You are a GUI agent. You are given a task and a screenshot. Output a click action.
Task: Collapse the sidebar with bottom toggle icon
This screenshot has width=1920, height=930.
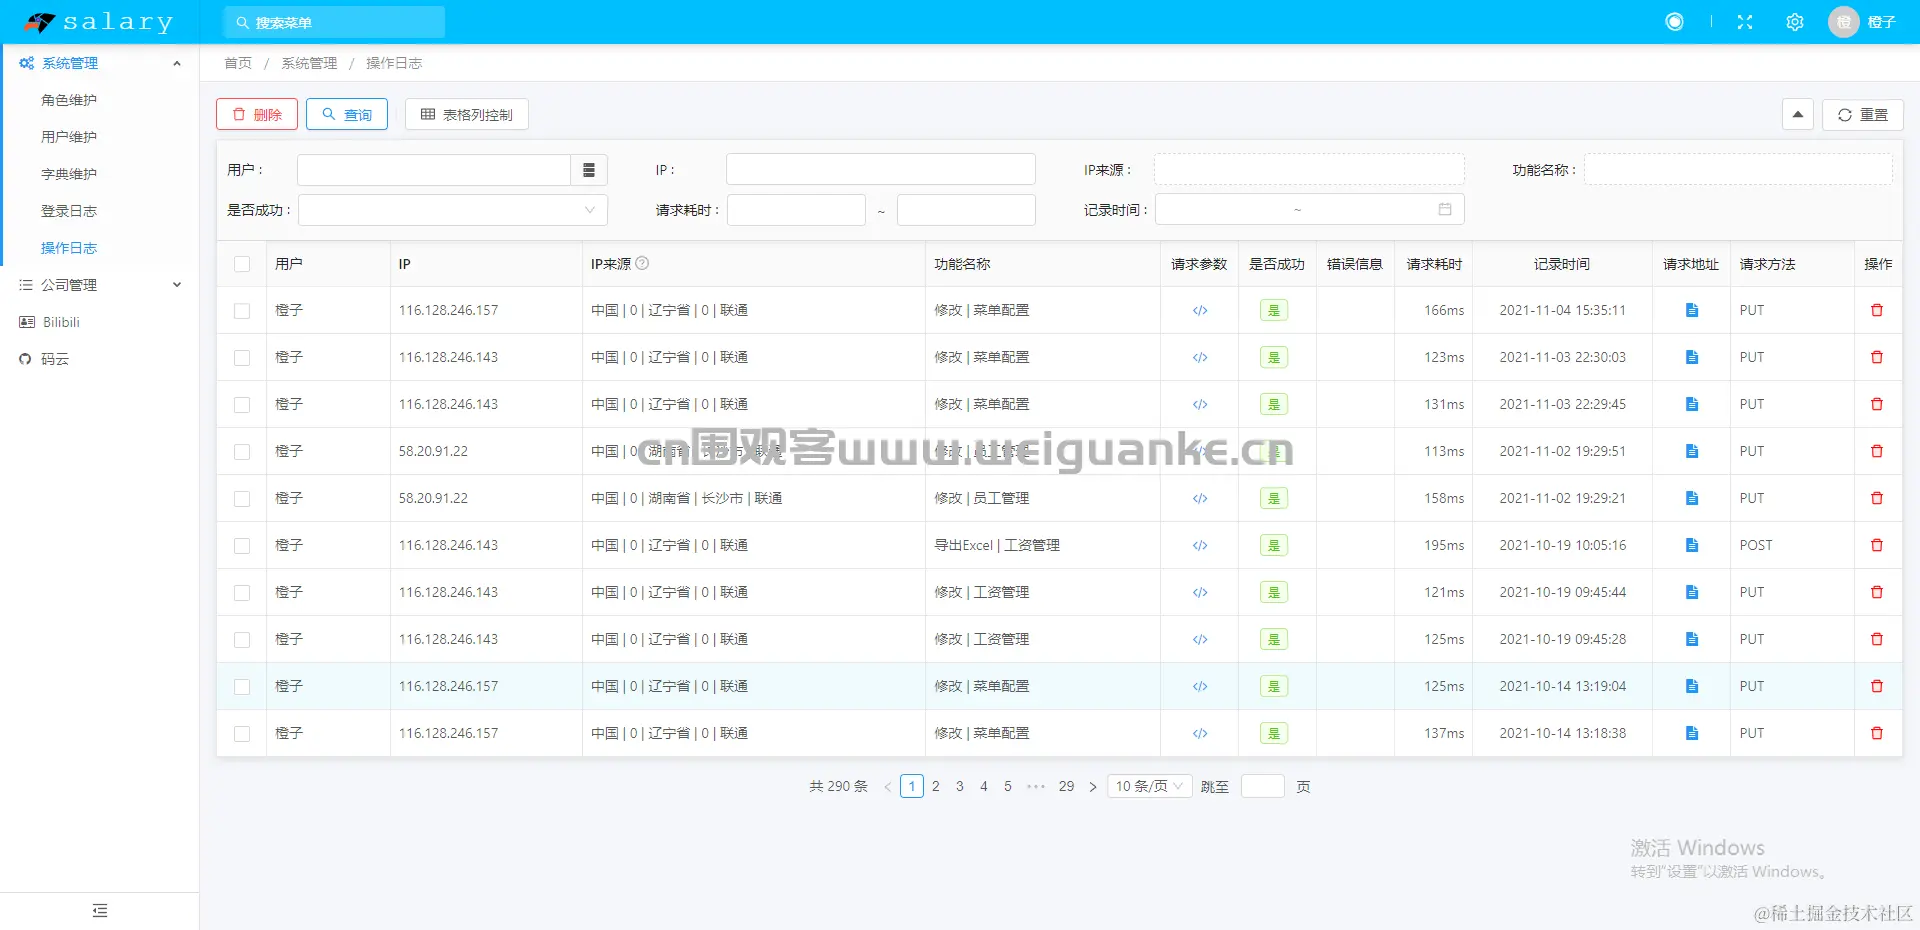click(100, 911)
